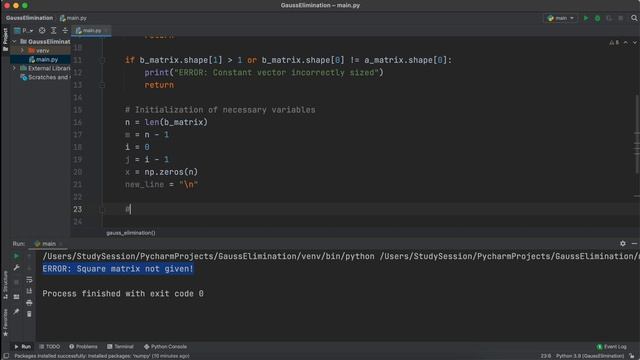Restore layout icon in the Run panel
Screen dimensions: 640x360
coord(16,297)
